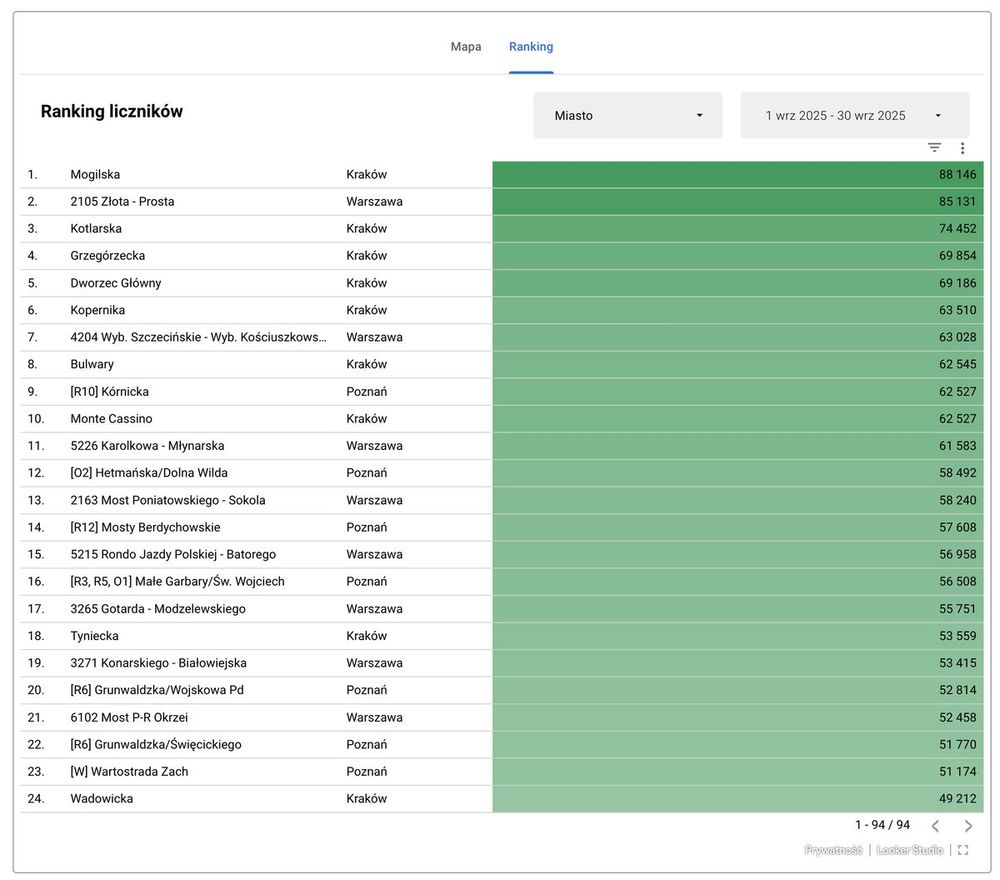Image resolution: width=1000 pixels, height=880 pixels.
Task: Go to the previous table page
Action: pos(935,826)
